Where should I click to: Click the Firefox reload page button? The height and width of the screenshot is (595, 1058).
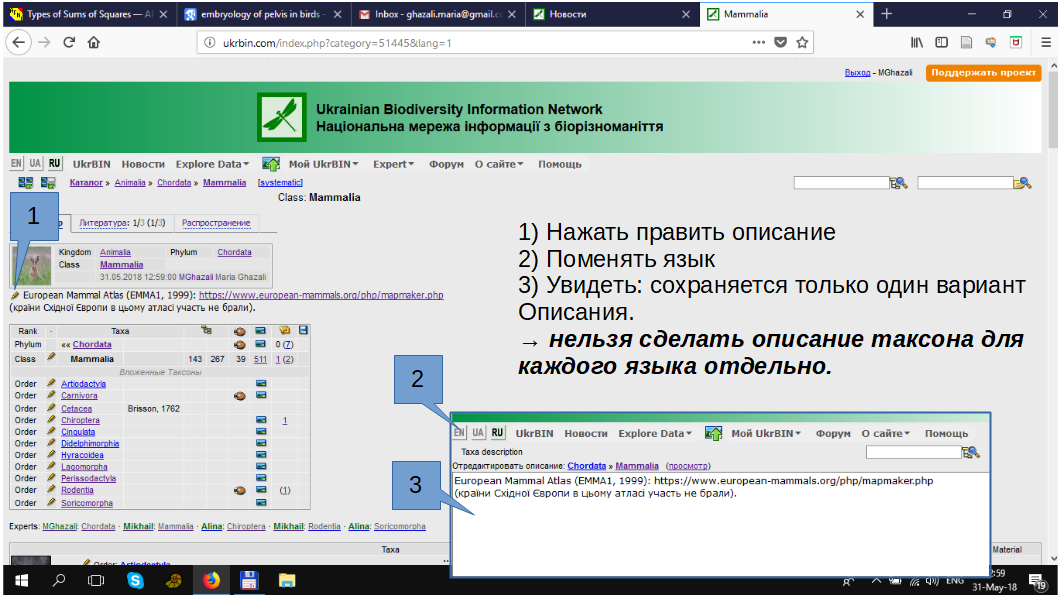[69, 43]
